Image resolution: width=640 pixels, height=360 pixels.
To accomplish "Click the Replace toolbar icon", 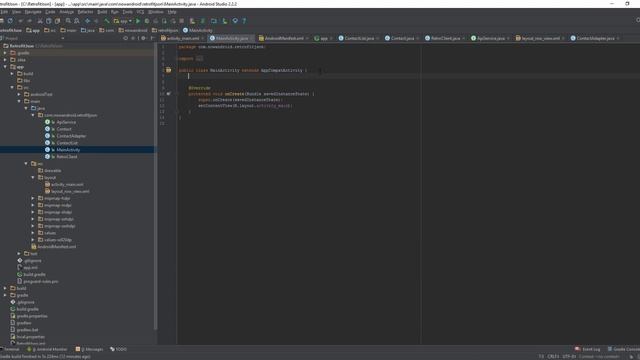I will 77,21.
